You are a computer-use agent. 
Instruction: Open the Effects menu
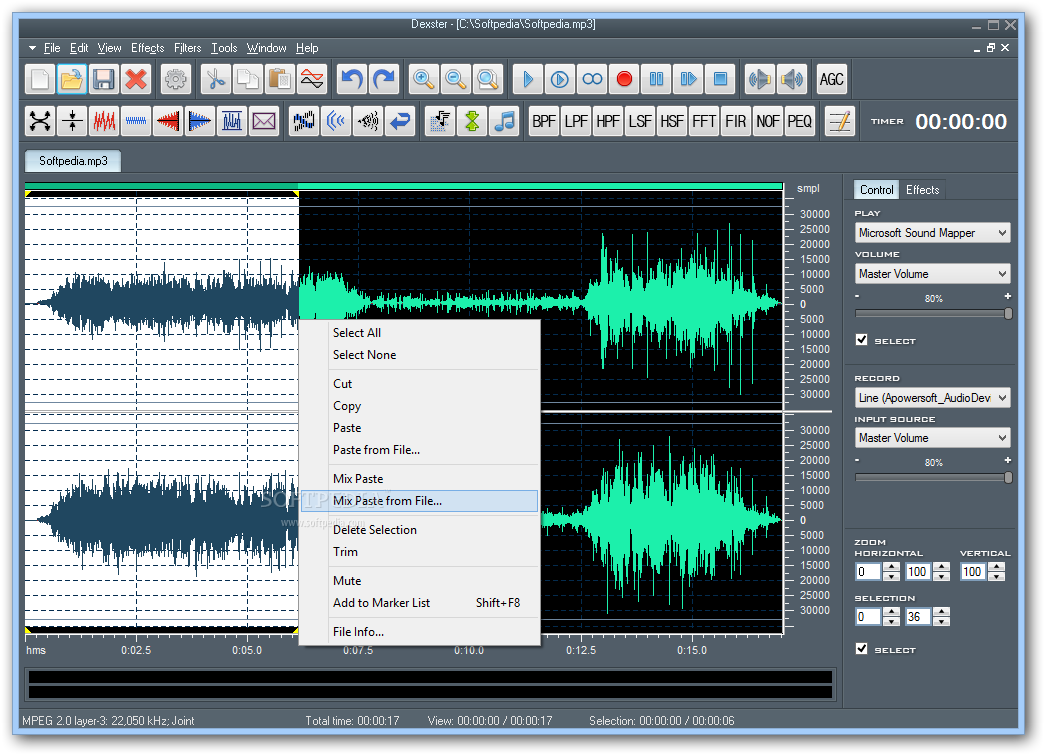[x=147, y=48]
